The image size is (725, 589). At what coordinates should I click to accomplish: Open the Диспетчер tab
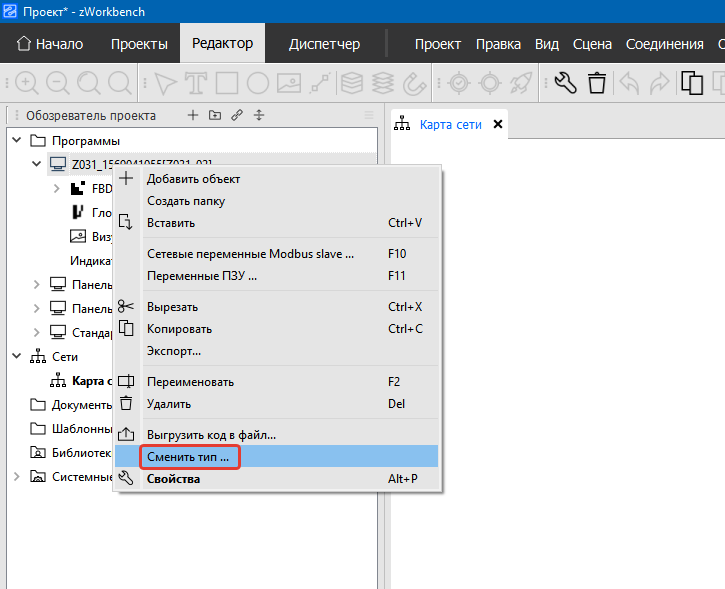[323, 44]
